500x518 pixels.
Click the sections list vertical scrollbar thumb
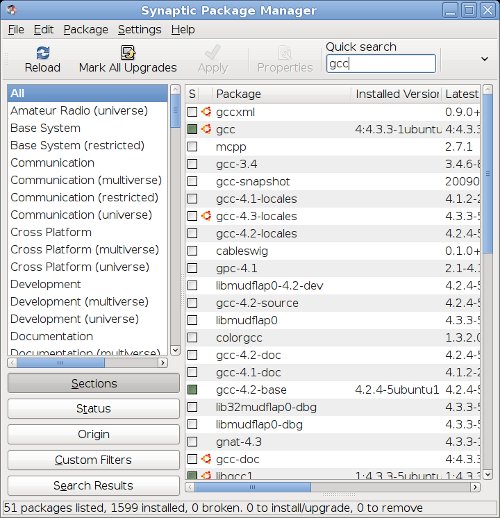tap(175, 111)
